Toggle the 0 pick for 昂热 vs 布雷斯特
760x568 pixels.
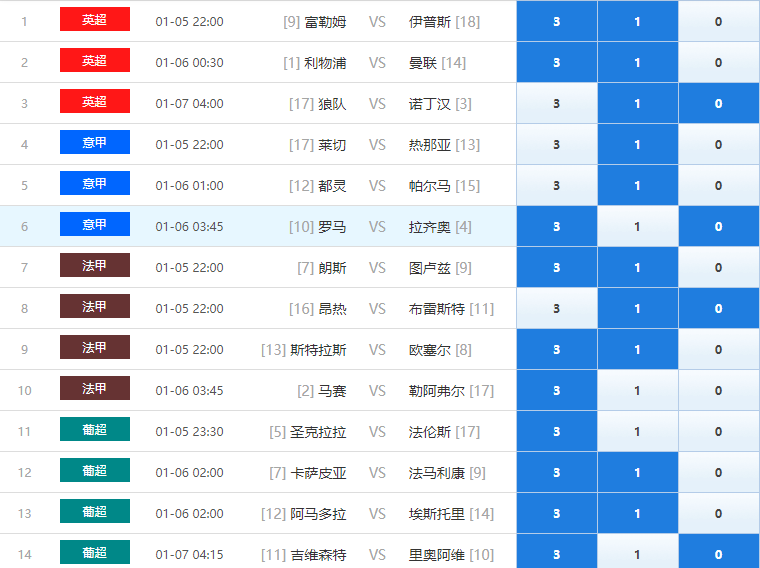719,308
